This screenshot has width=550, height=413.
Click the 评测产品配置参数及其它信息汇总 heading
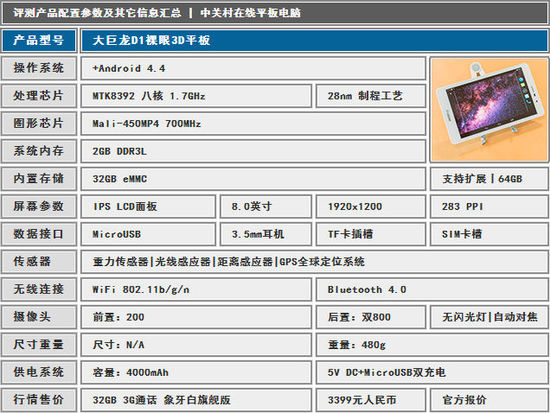click(x=97, y=13)
